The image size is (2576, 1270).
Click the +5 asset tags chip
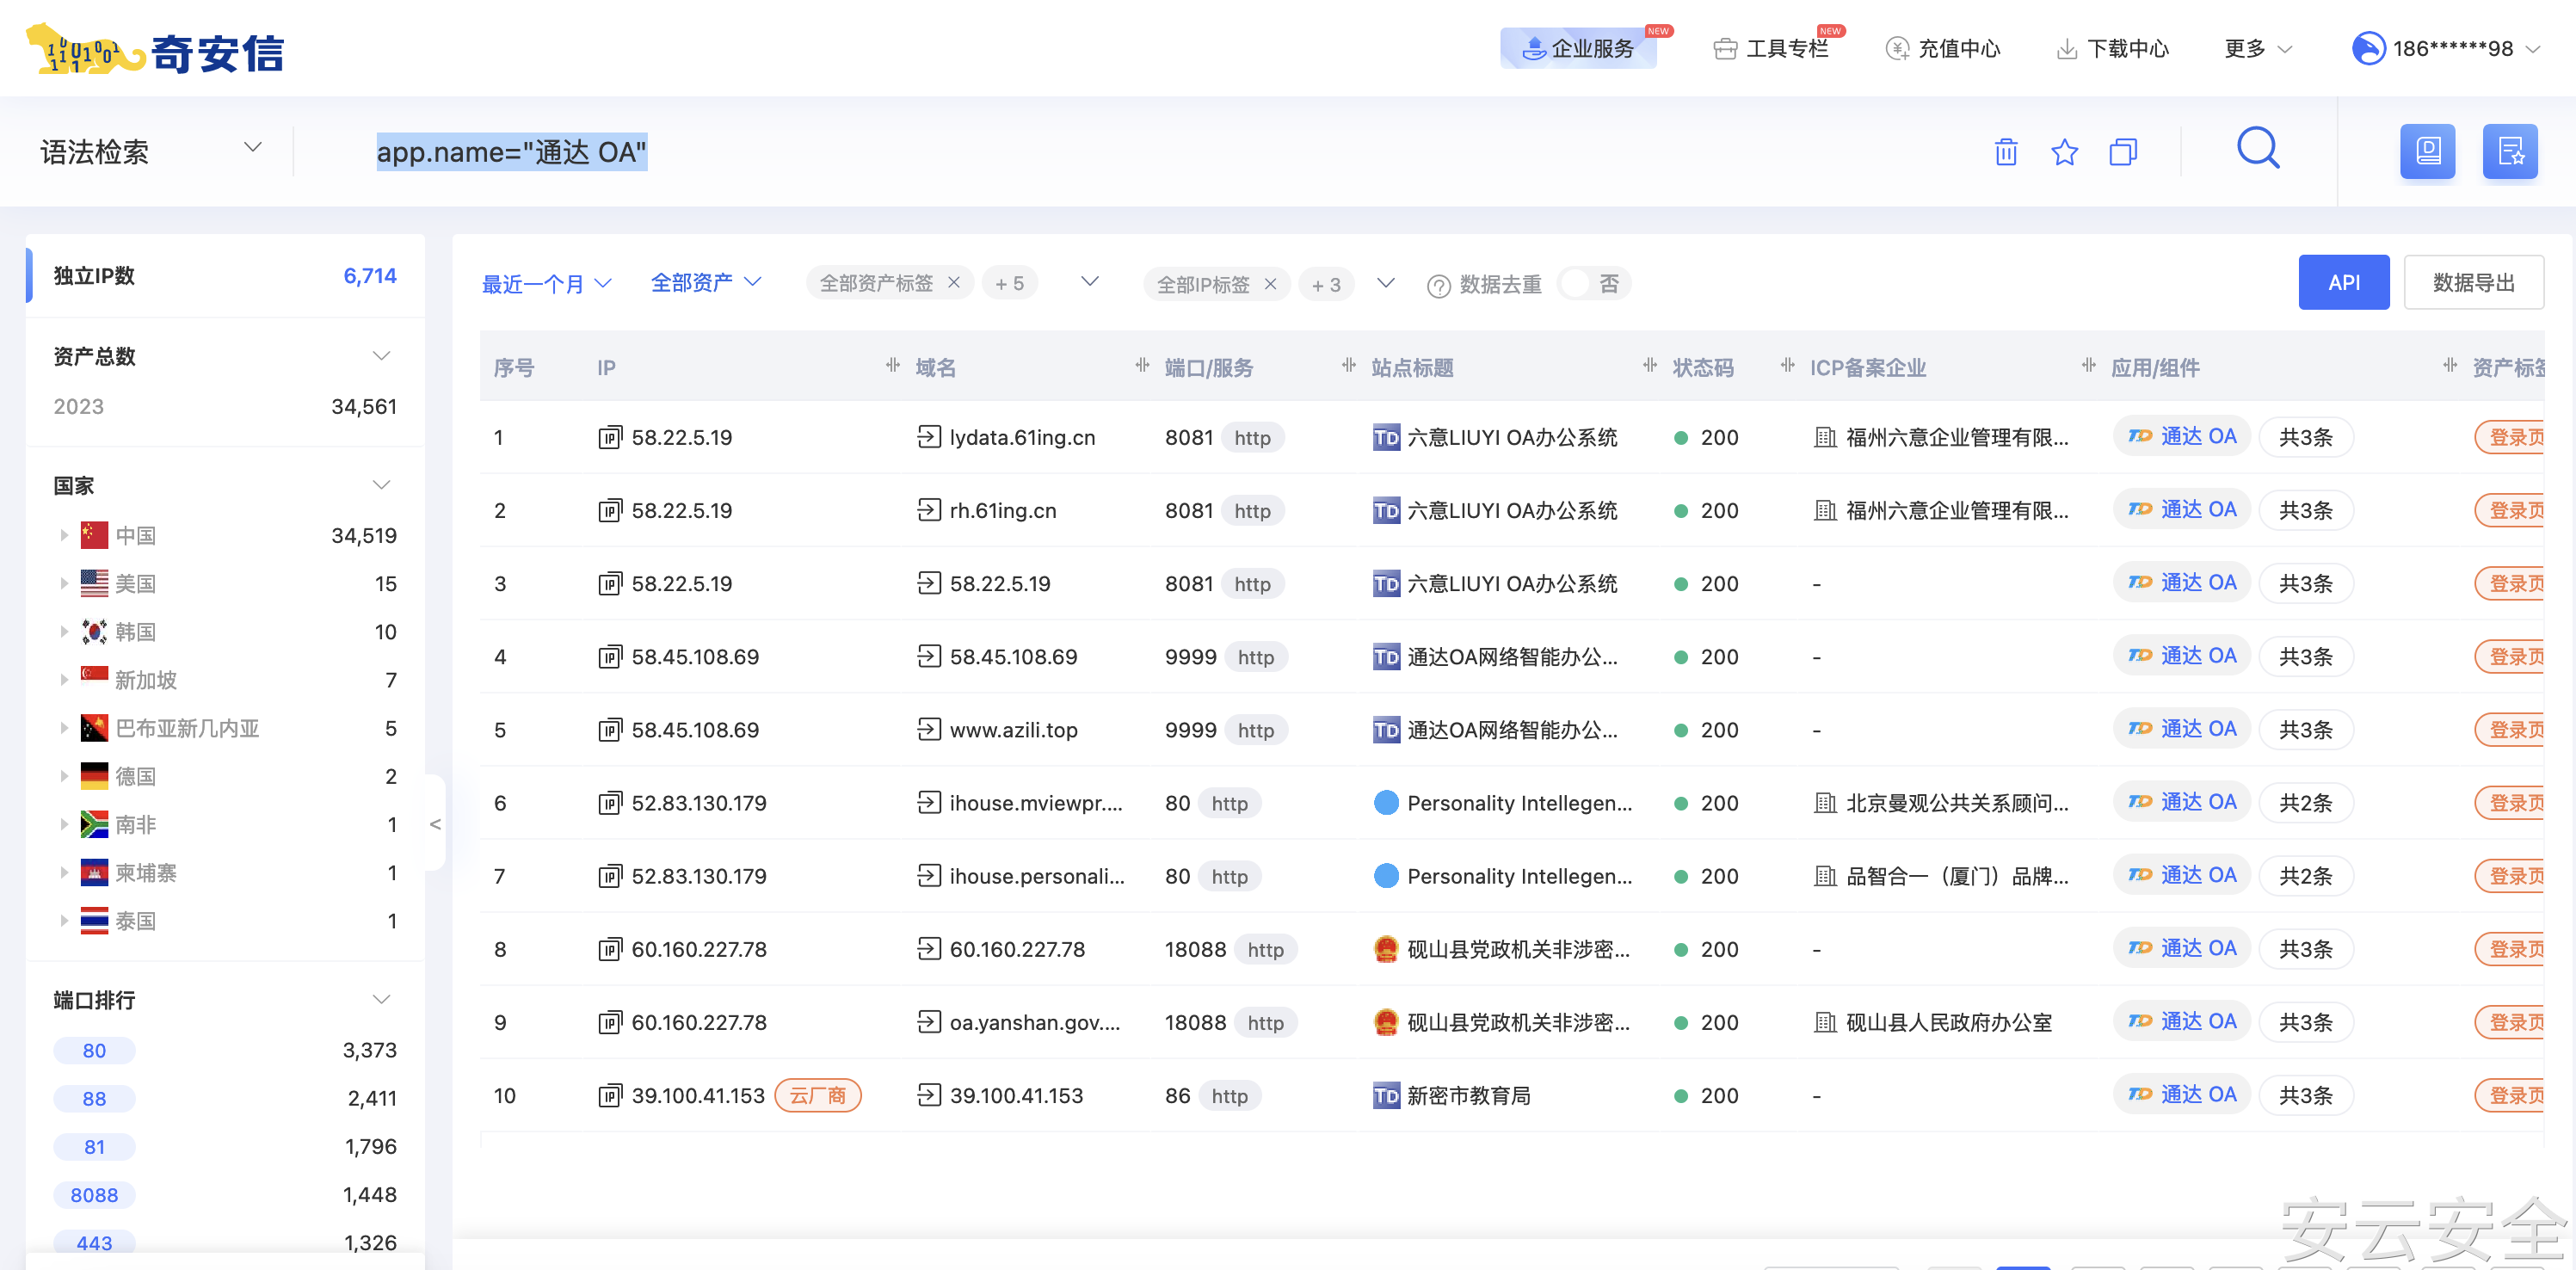(1009, 283)
